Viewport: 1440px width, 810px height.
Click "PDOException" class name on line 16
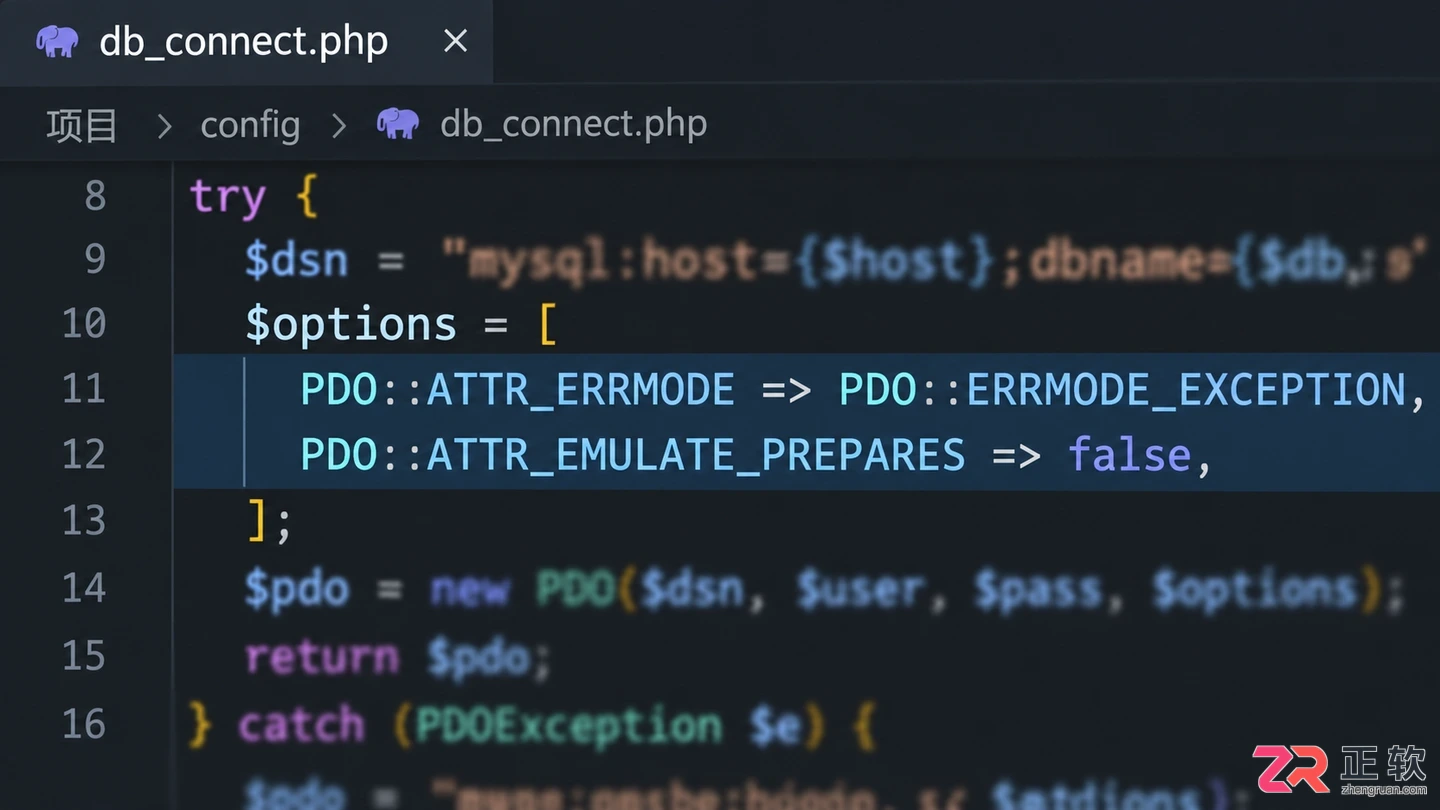pyautogui.click(x=568, y=726)
